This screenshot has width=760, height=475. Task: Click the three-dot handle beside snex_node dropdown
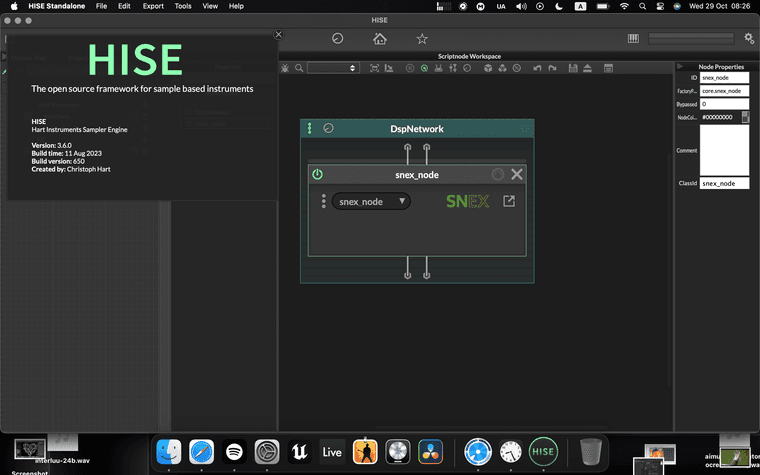click(x=323, y=201)
